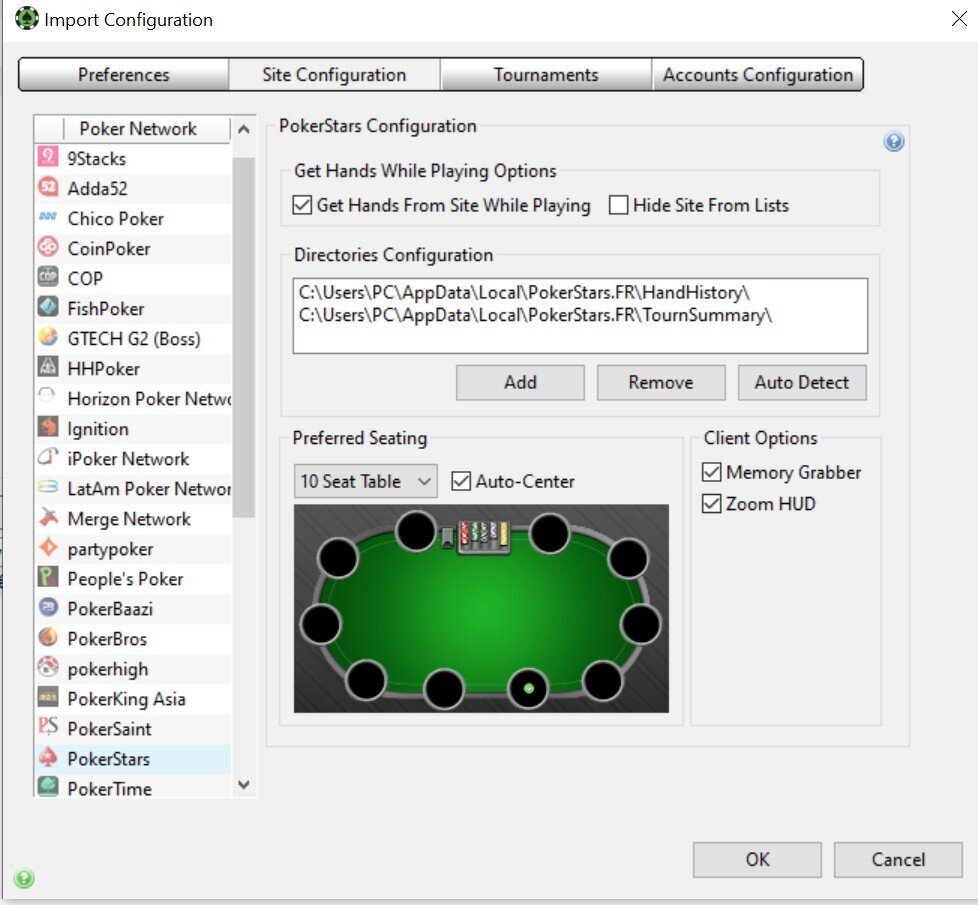Image resolution: width=978 pixels, height=905 pixels.
Task: Click the People's Poker icon
Action: point(48,578)
